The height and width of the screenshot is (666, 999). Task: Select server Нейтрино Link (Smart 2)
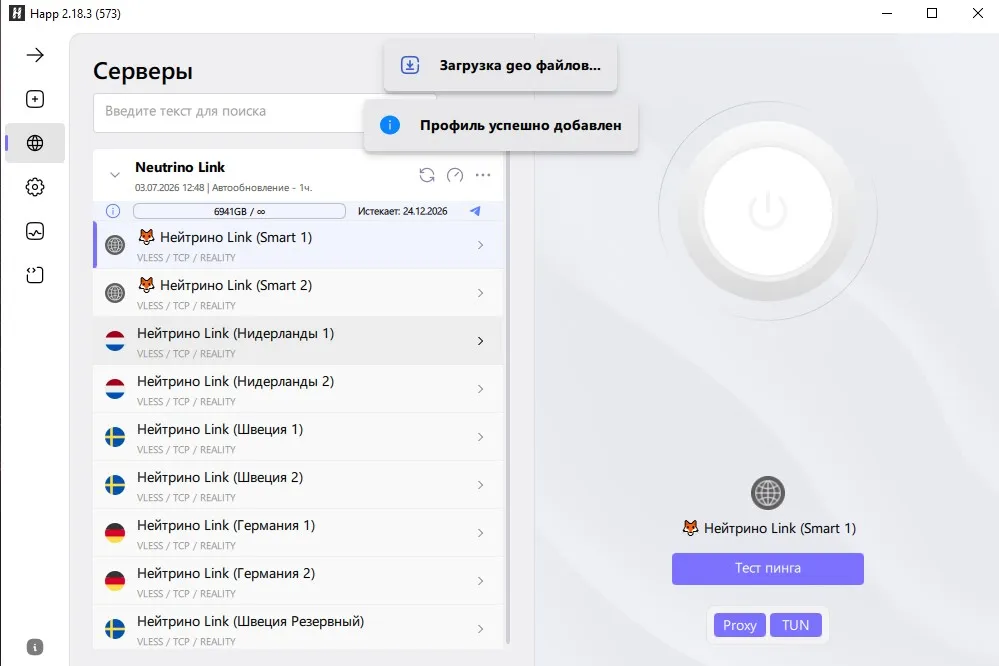[298, 293]
